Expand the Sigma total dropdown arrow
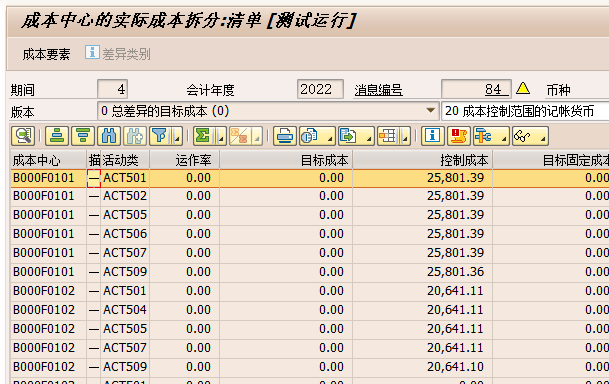This screenshot has height=384, width=609. [x=221, y=137]
